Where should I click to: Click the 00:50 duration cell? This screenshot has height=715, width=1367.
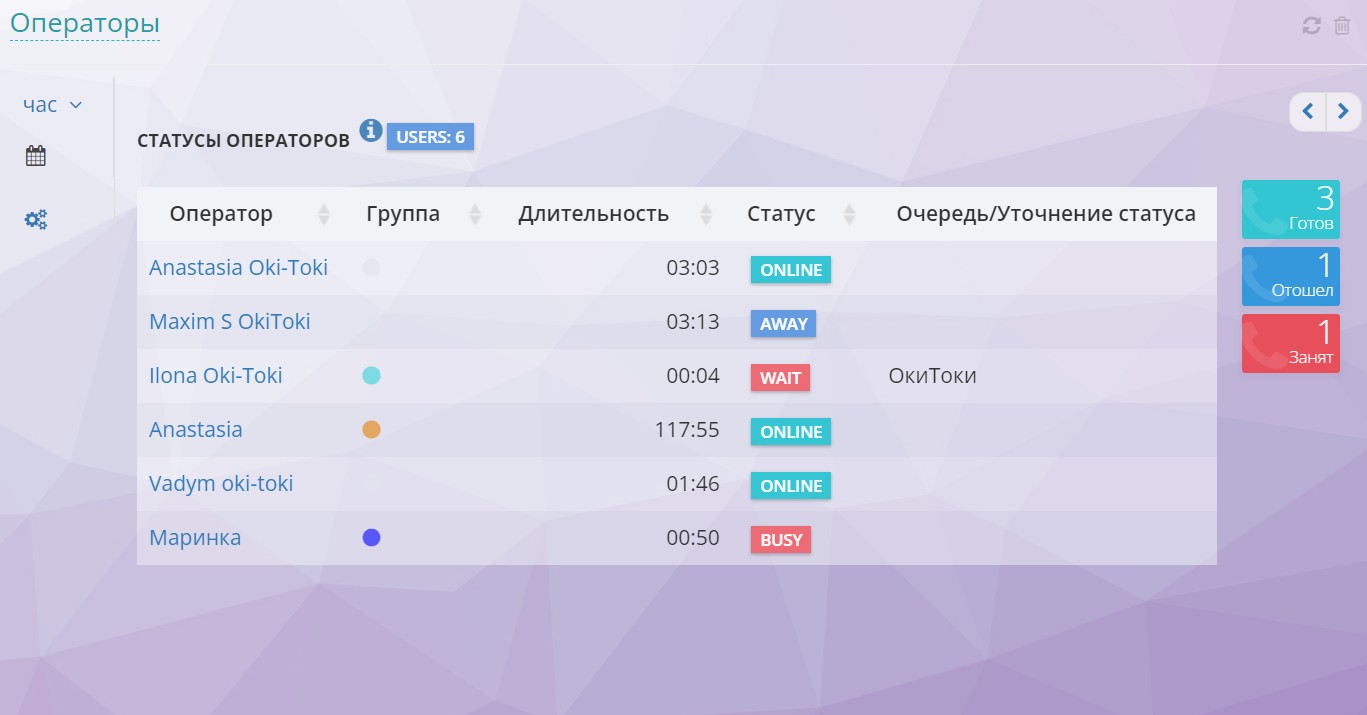(693, 538)
